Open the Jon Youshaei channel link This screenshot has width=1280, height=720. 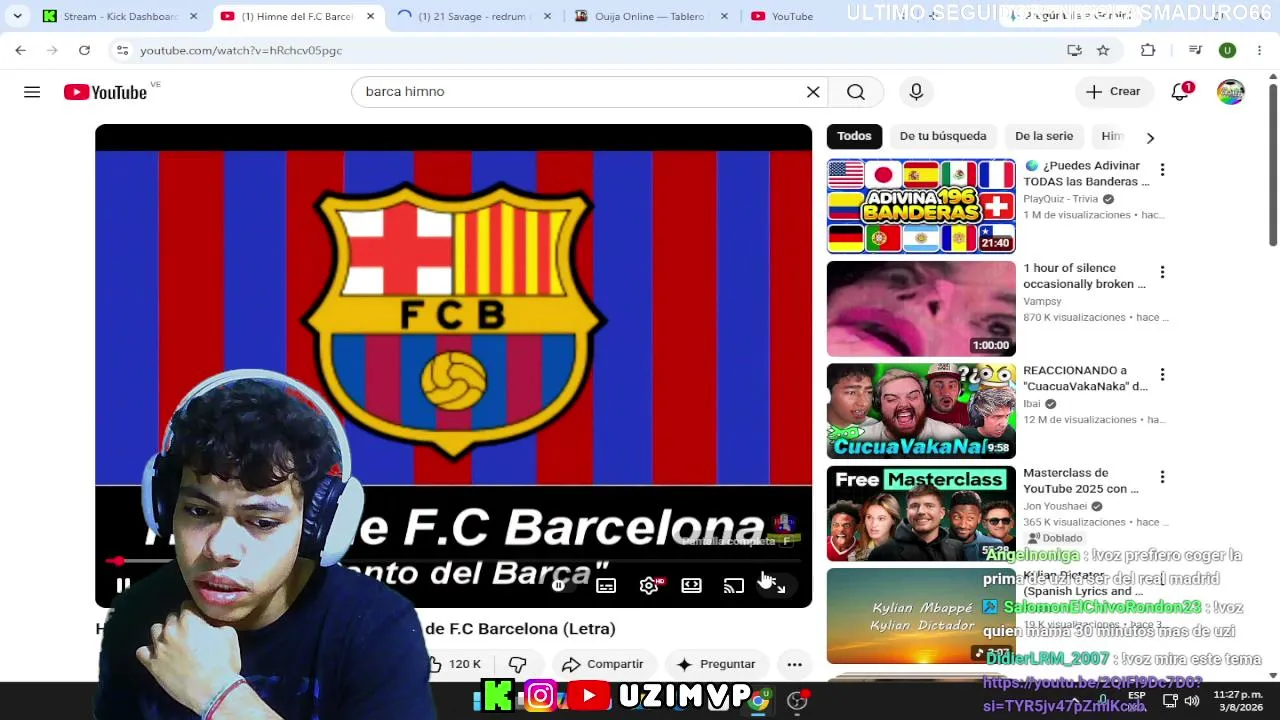click(1055, 506)
